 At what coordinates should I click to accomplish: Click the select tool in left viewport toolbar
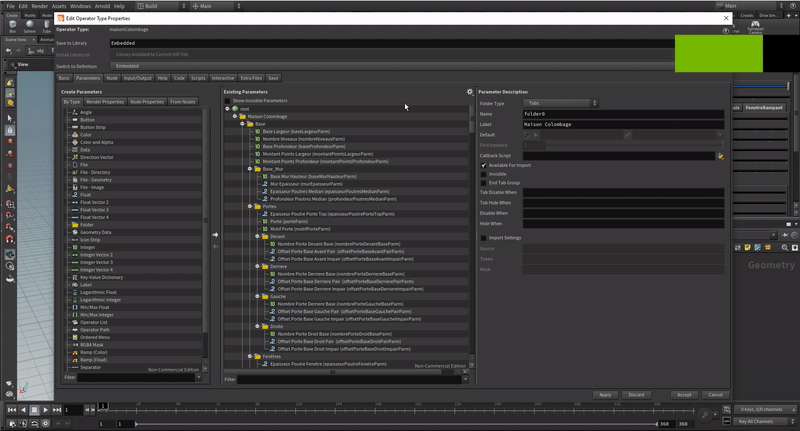[x=10, y=118]
